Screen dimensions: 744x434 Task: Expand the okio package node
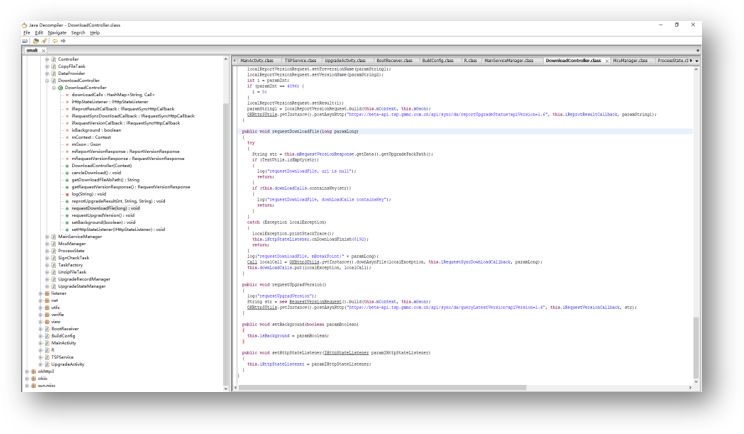coord(27,379)
